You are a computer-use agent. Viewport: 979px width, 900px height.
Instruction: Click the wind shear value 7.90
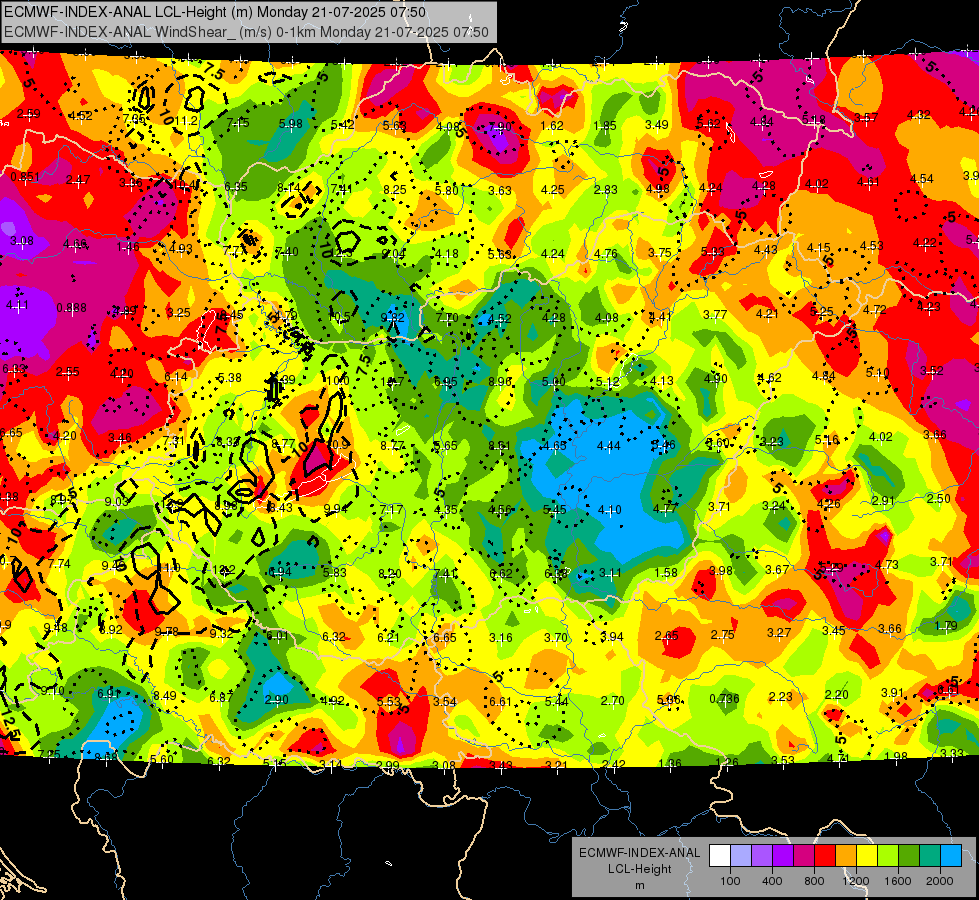tap(499, 127)
